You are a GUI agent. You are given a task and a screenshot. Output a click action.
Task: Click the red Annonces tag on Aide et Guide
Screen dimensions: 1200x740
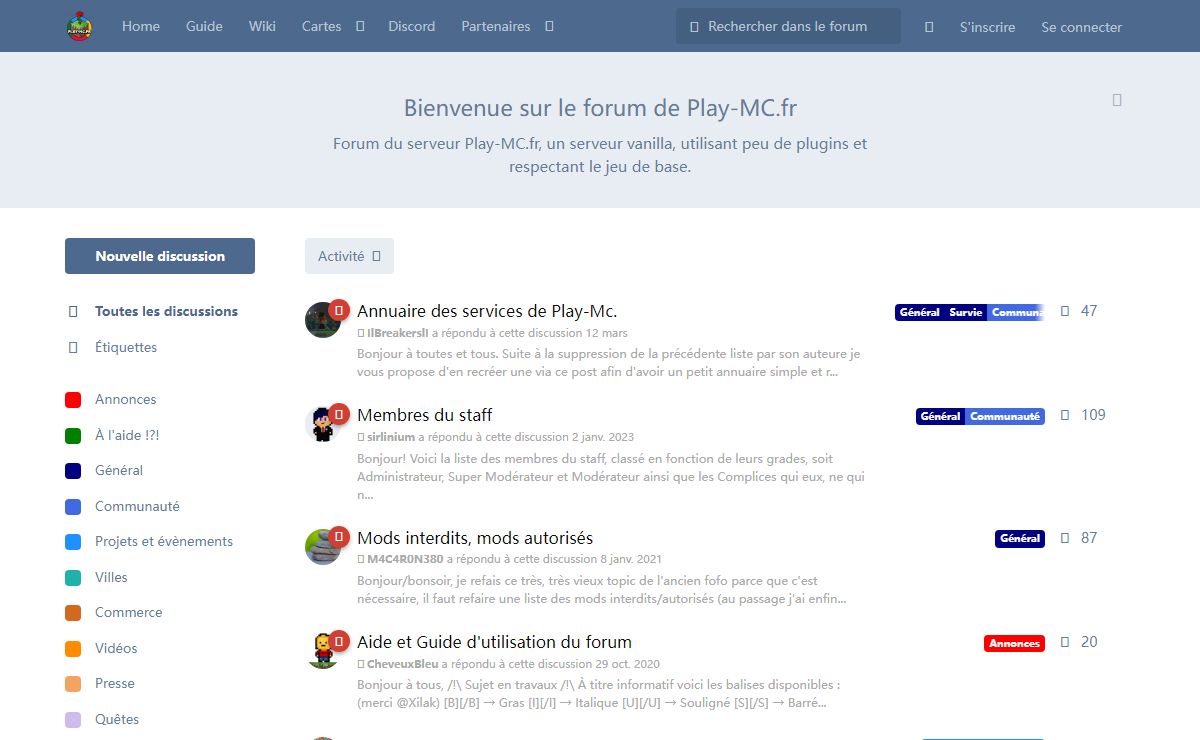click(x=1014, y=643)
